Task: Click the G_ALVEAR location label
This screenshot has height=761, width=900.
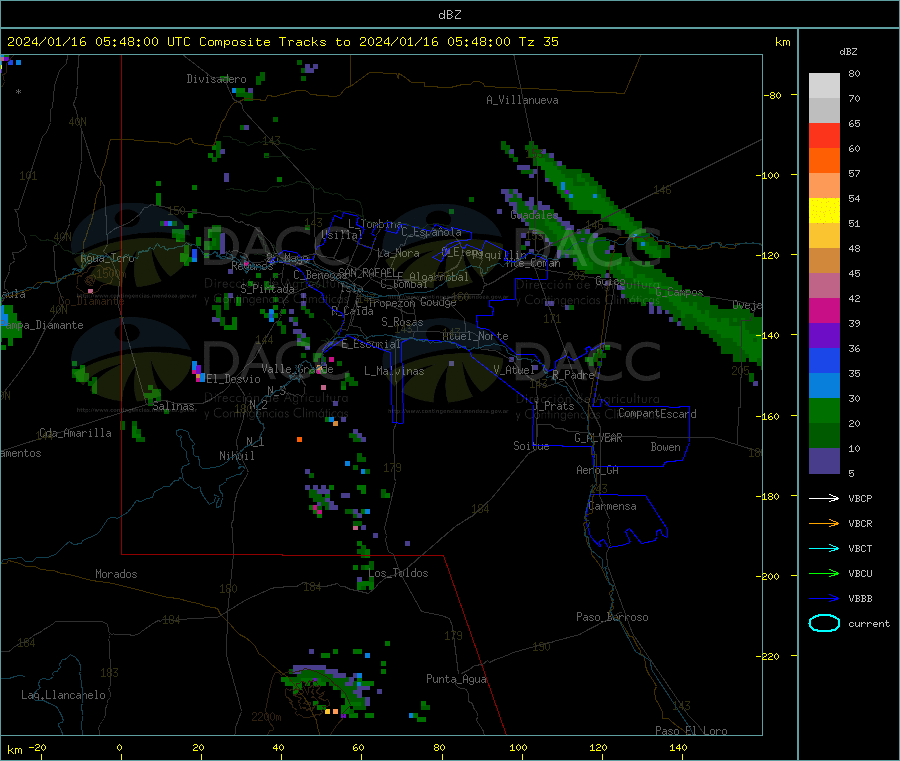Action: pyautogui.click(x=599, y=438)
